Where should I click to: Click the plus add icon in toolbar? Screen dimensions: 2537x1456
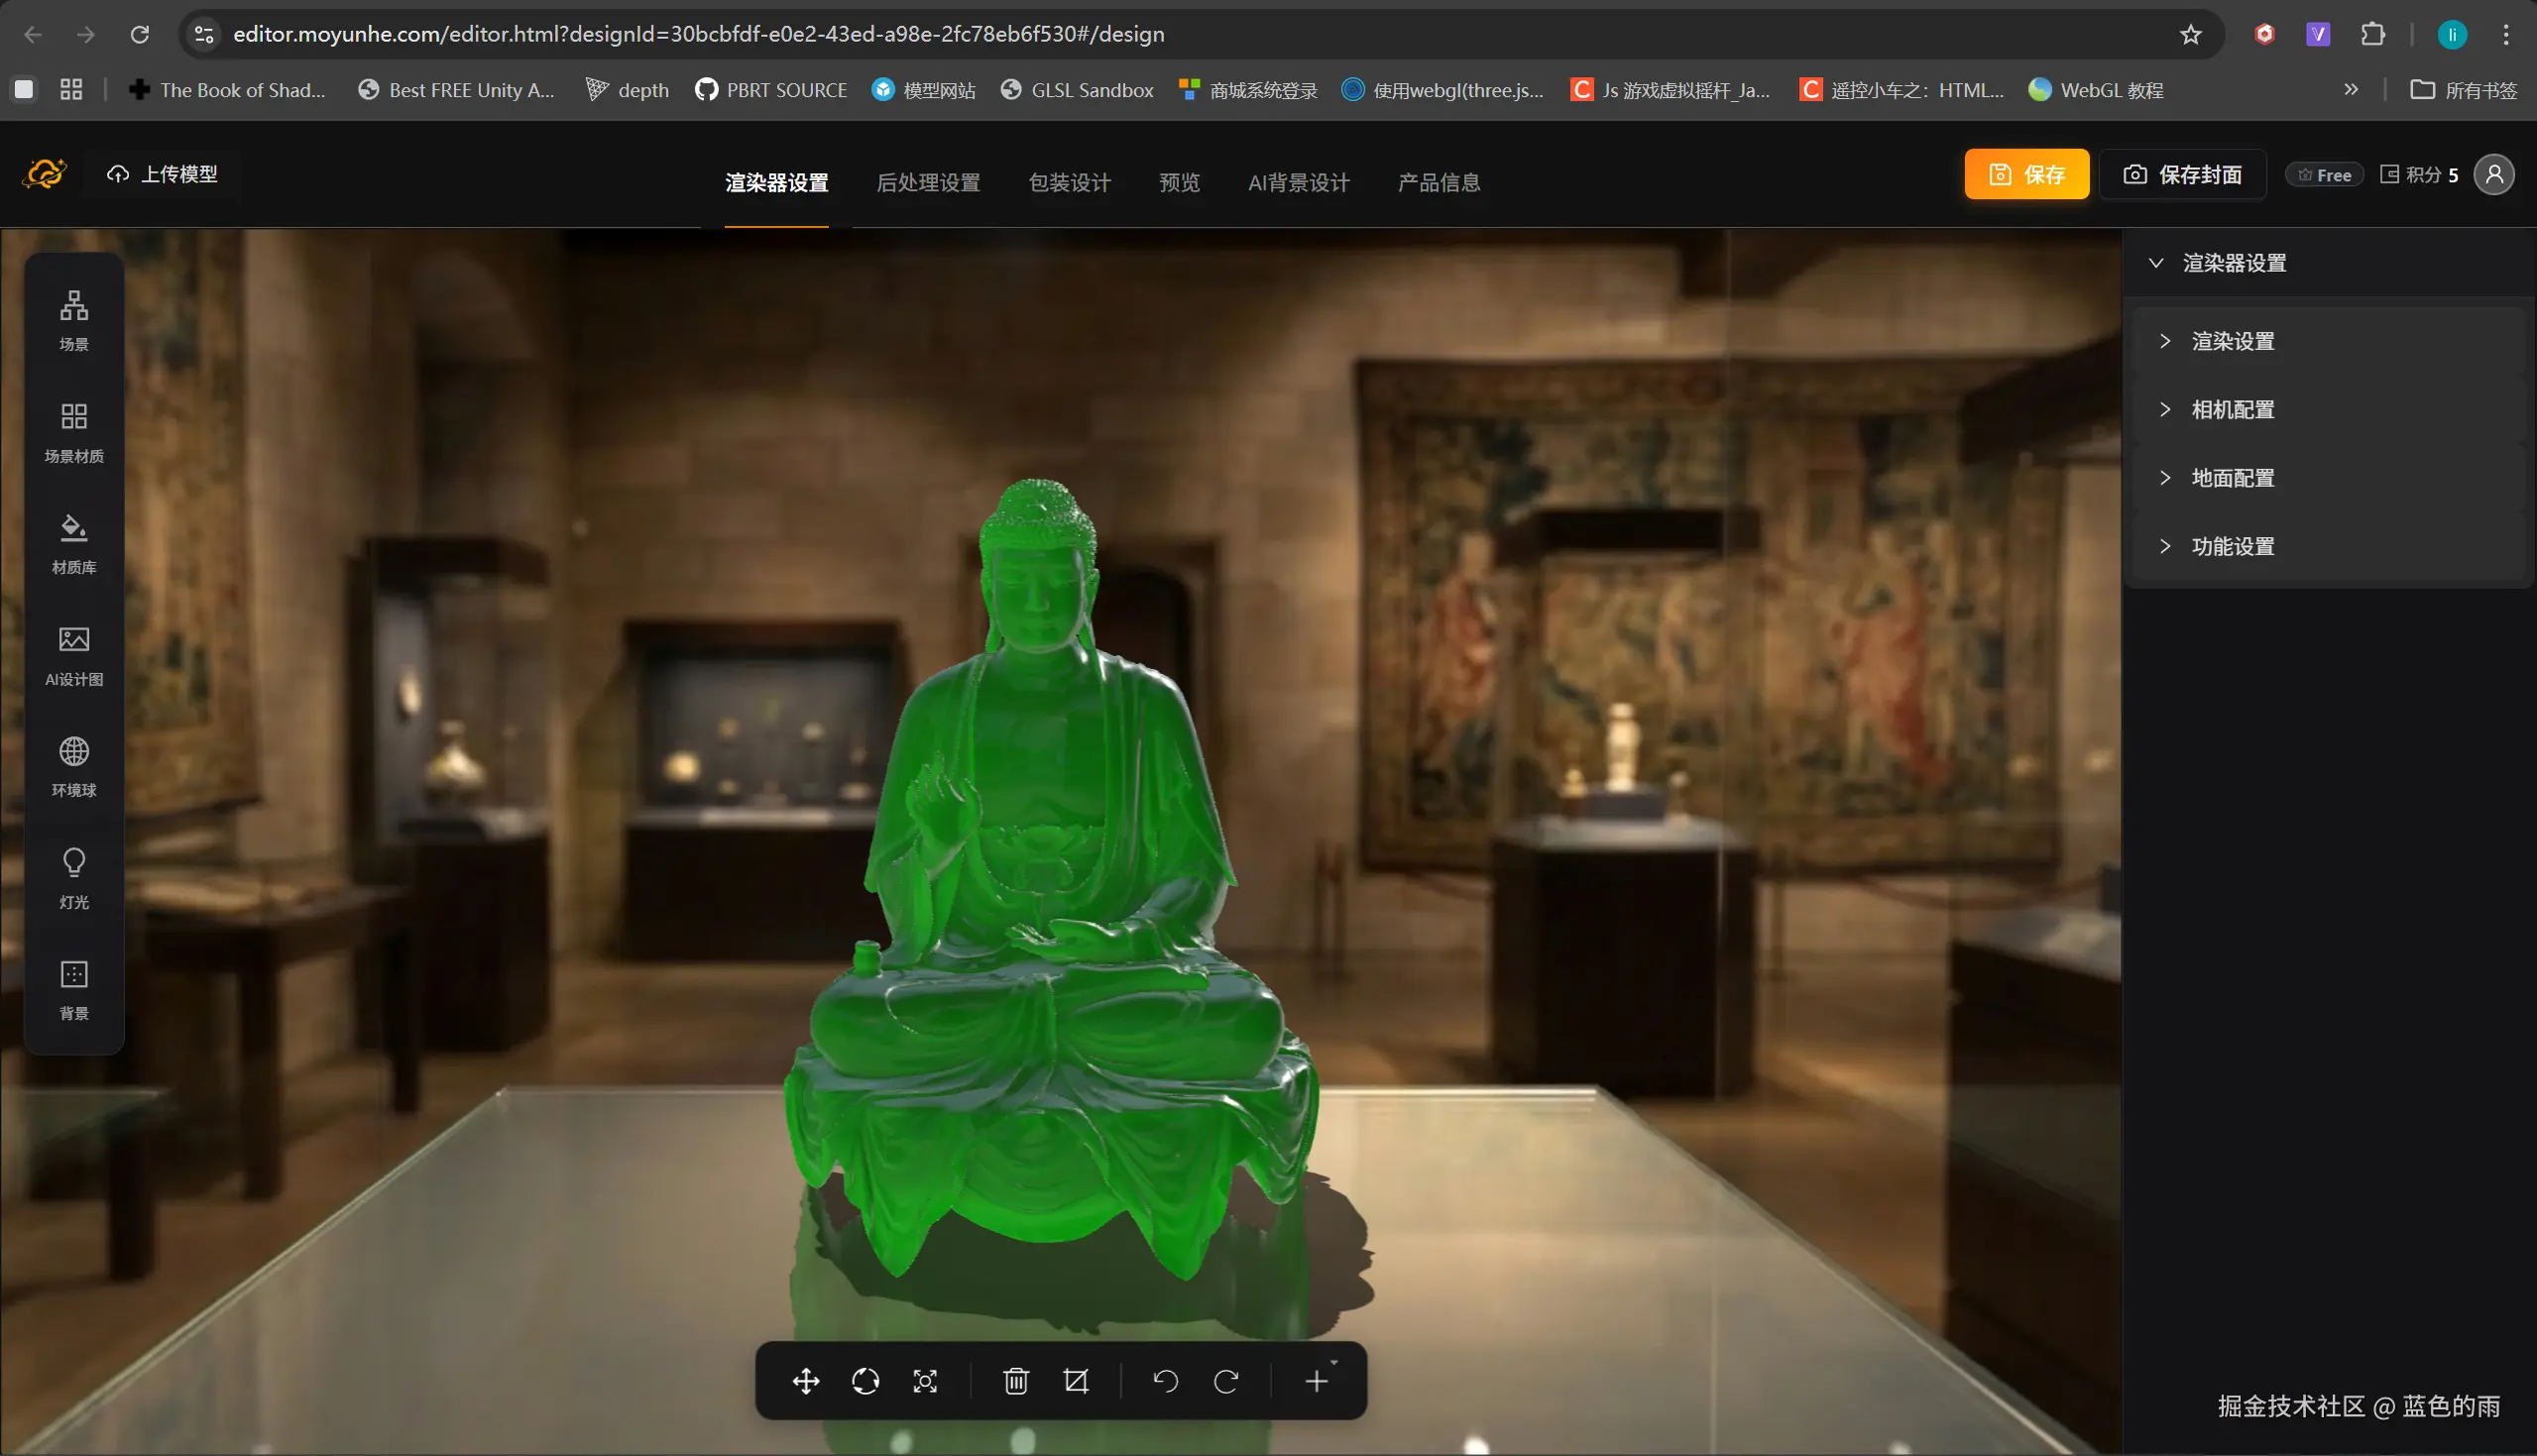(x=1317, y=1381)
